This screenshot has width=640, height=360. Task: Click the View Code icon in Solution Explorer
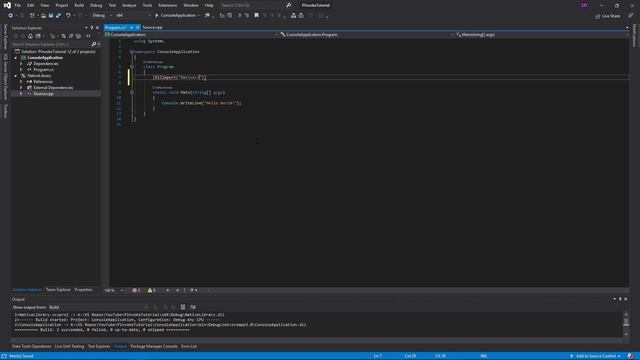(88, 36)
